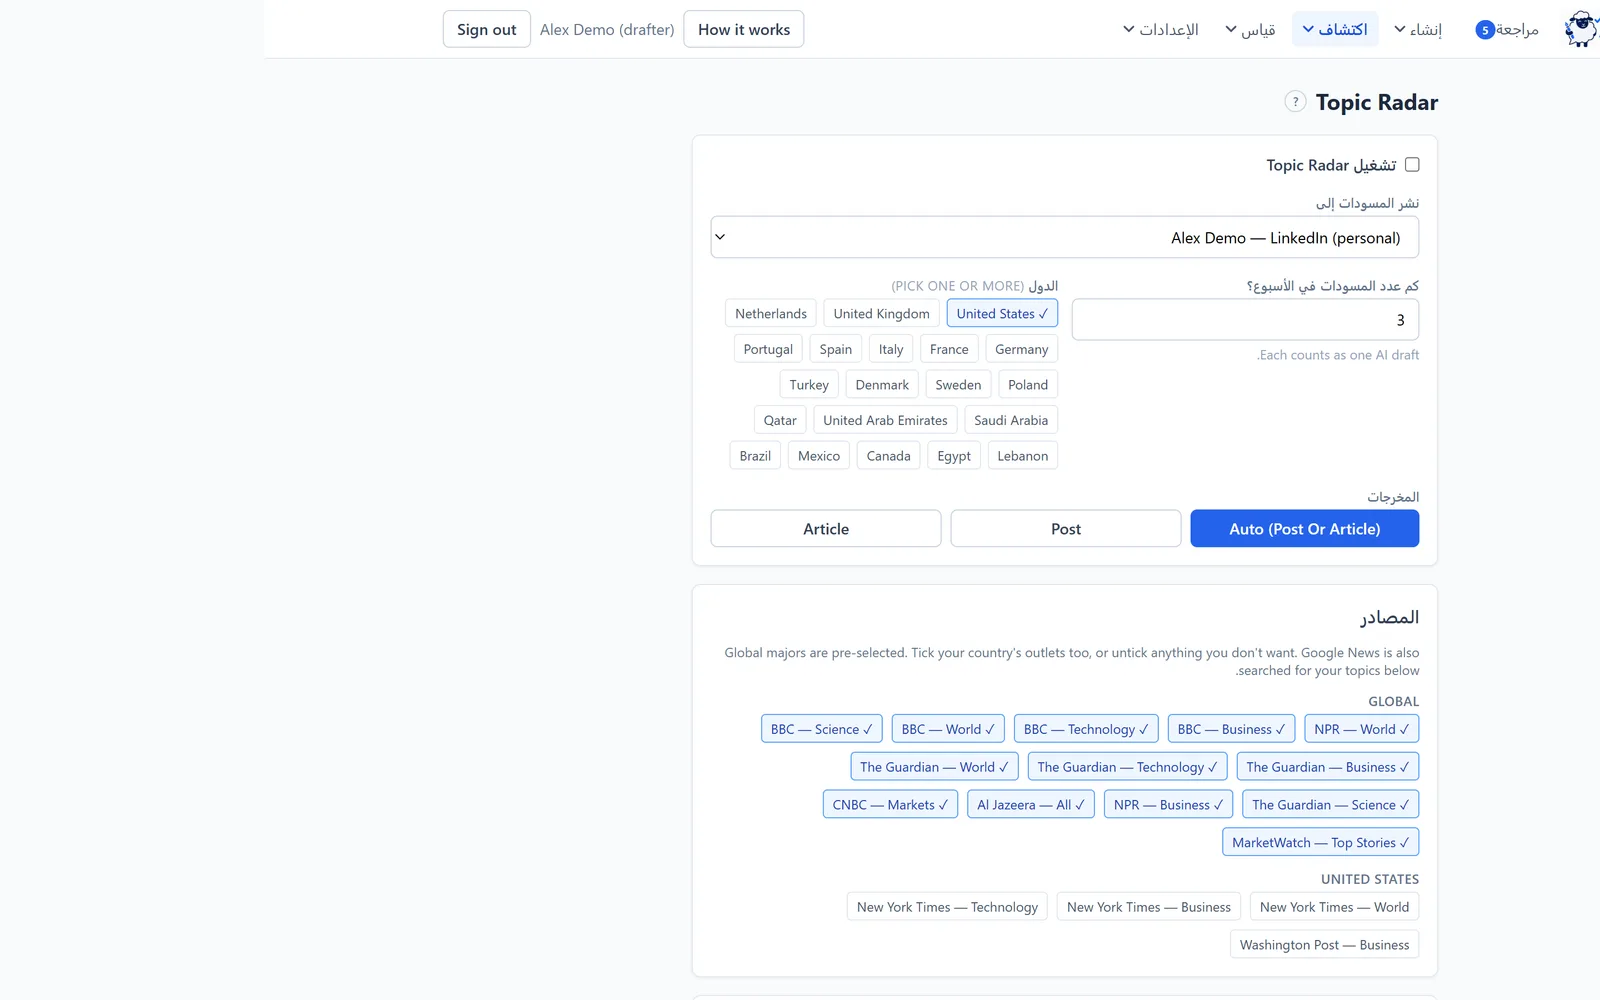
Task: Select the Qatar country chip
Action: 780,420
